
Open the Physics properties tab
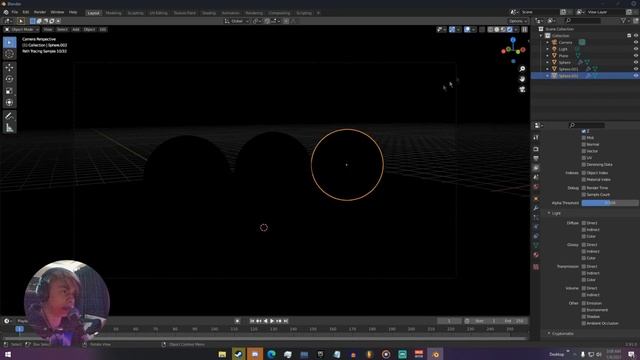coord(536,227)
